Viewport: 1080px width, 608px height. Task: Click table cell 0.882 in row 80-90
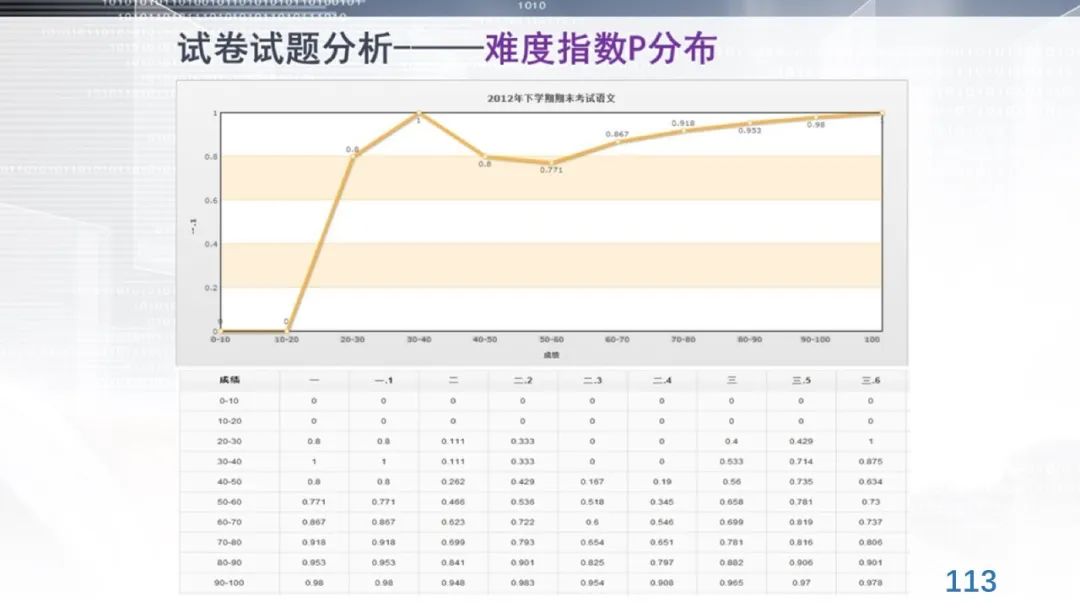point(731,563)
